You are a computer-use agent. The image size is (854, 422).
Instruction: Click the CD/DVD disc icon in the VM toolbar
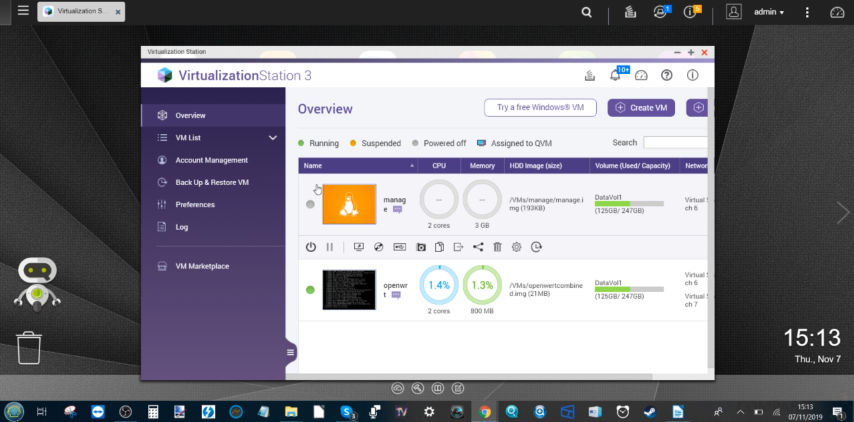379,247
